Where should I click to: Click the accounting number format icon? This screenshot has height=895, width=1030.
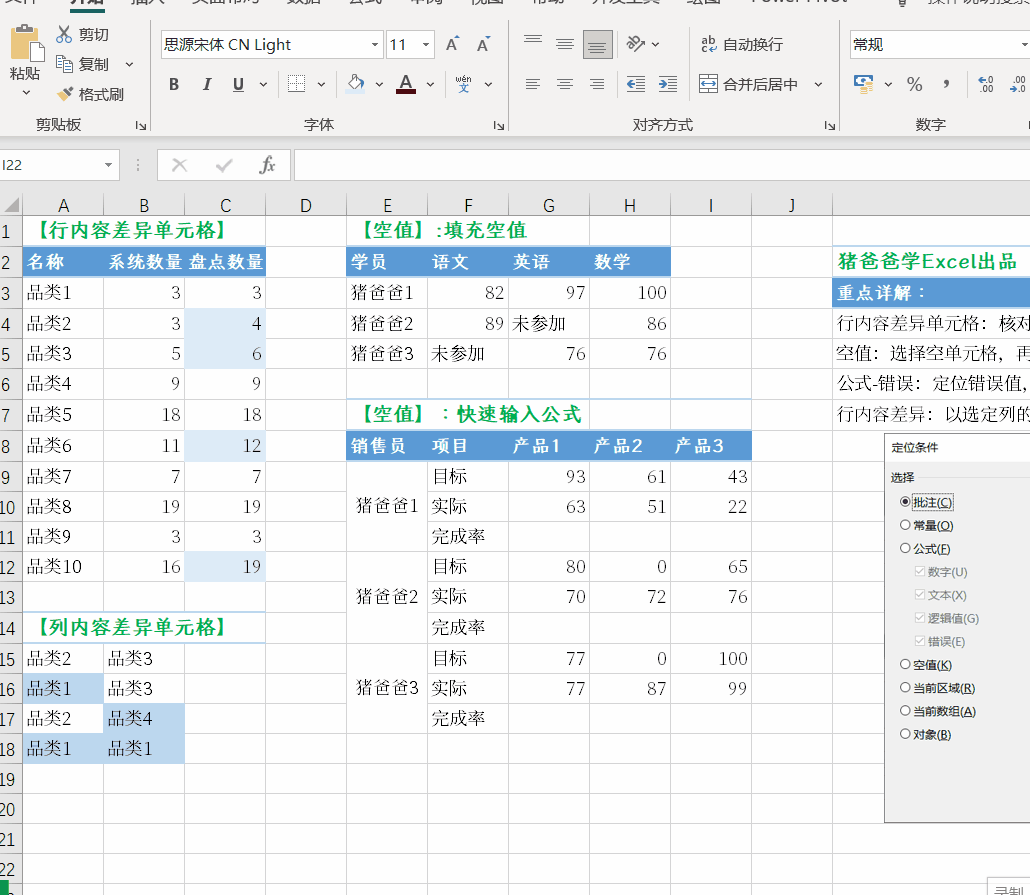(x=863, y=84)
